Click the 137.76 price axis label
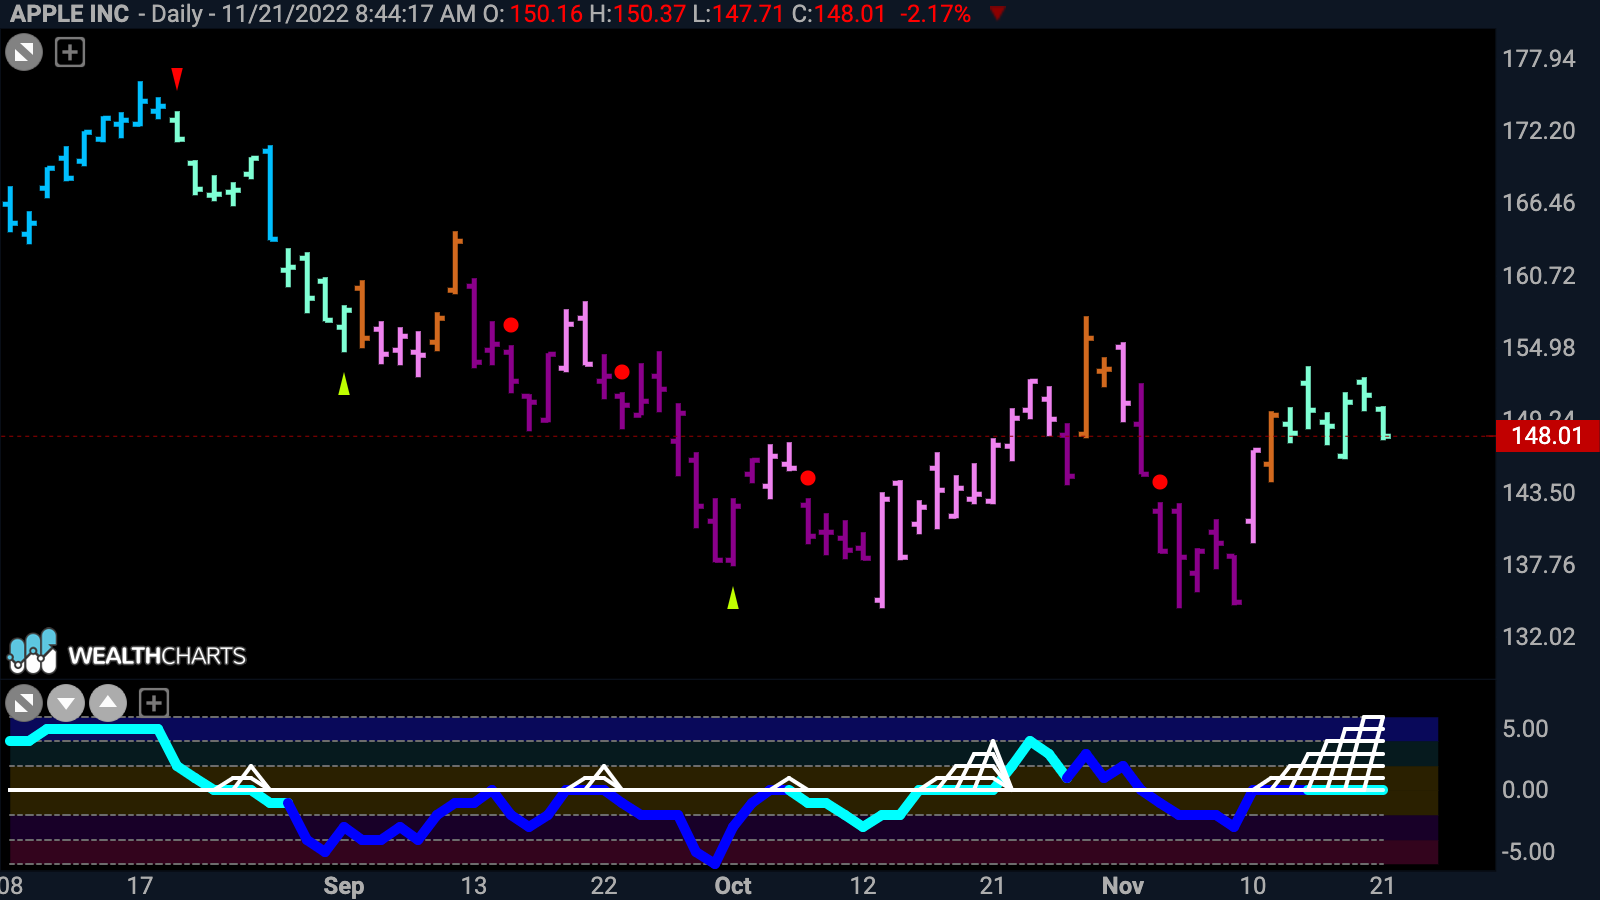 (x=1539, y=565)
